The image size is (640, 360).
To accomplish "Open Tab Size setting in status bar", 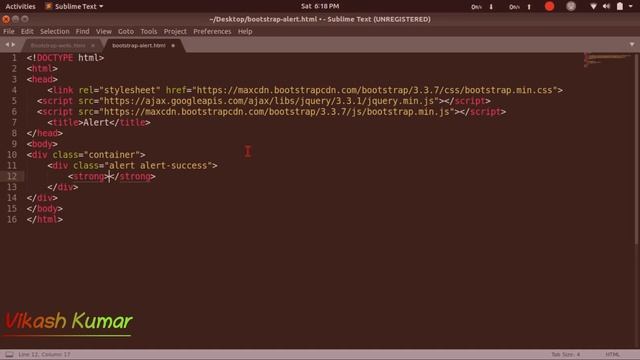I will pyautogui.click(x=565, y=354).
